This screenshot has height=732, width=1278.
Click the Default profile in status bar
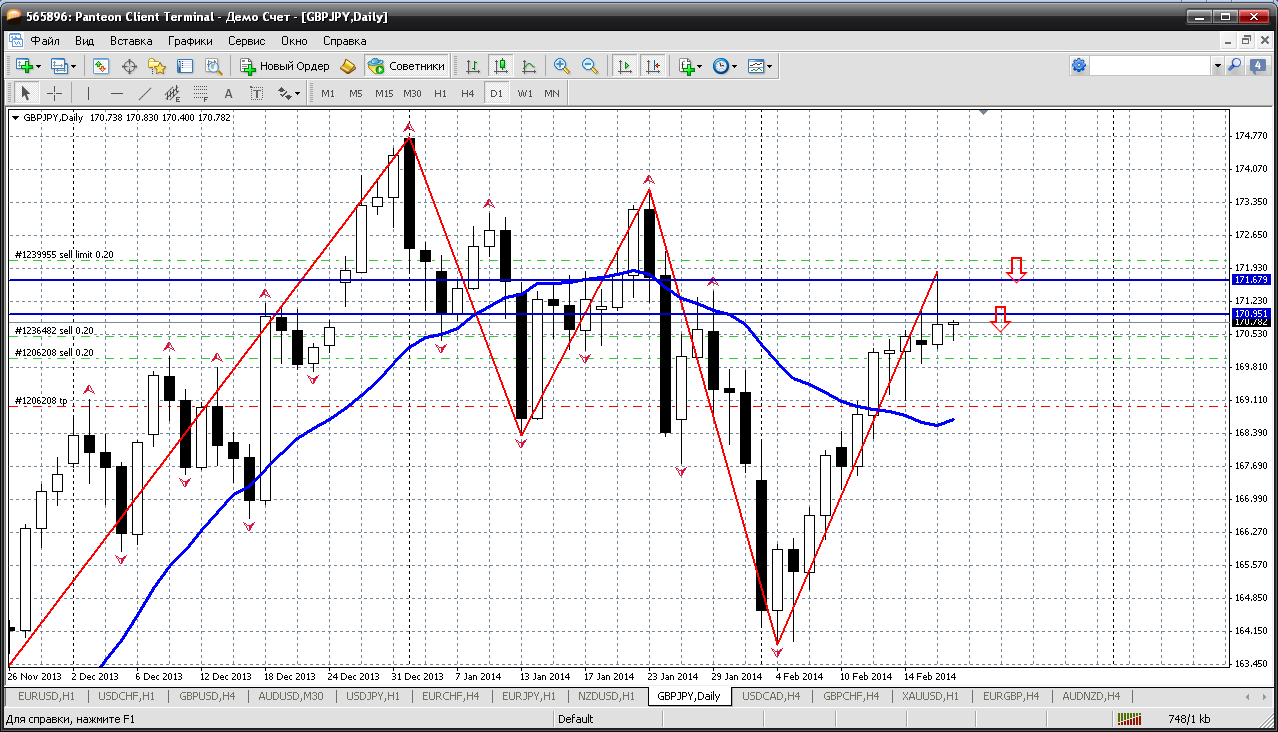click(575, 719)
